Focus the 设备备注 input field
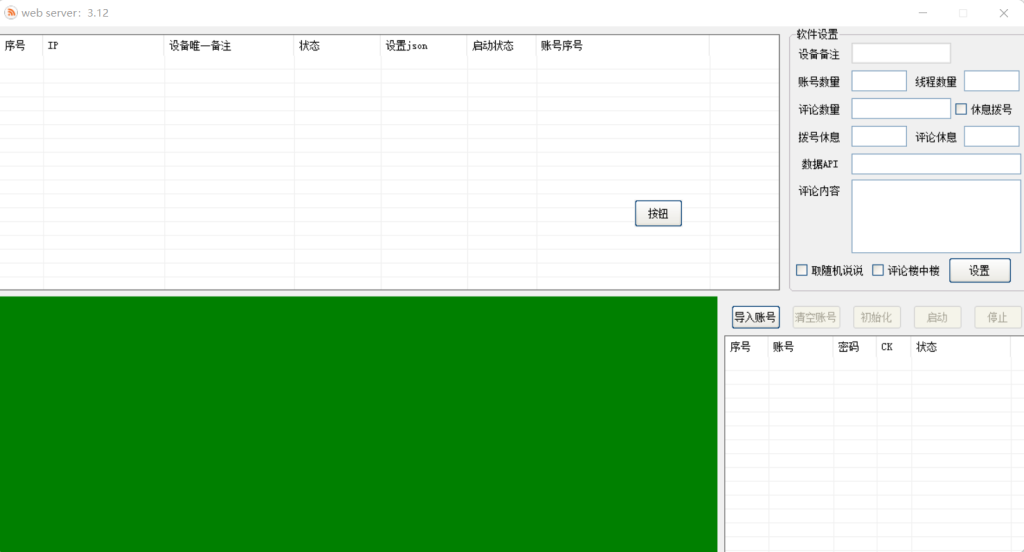This screenshot has width=1024, height=552. point(901,54)
